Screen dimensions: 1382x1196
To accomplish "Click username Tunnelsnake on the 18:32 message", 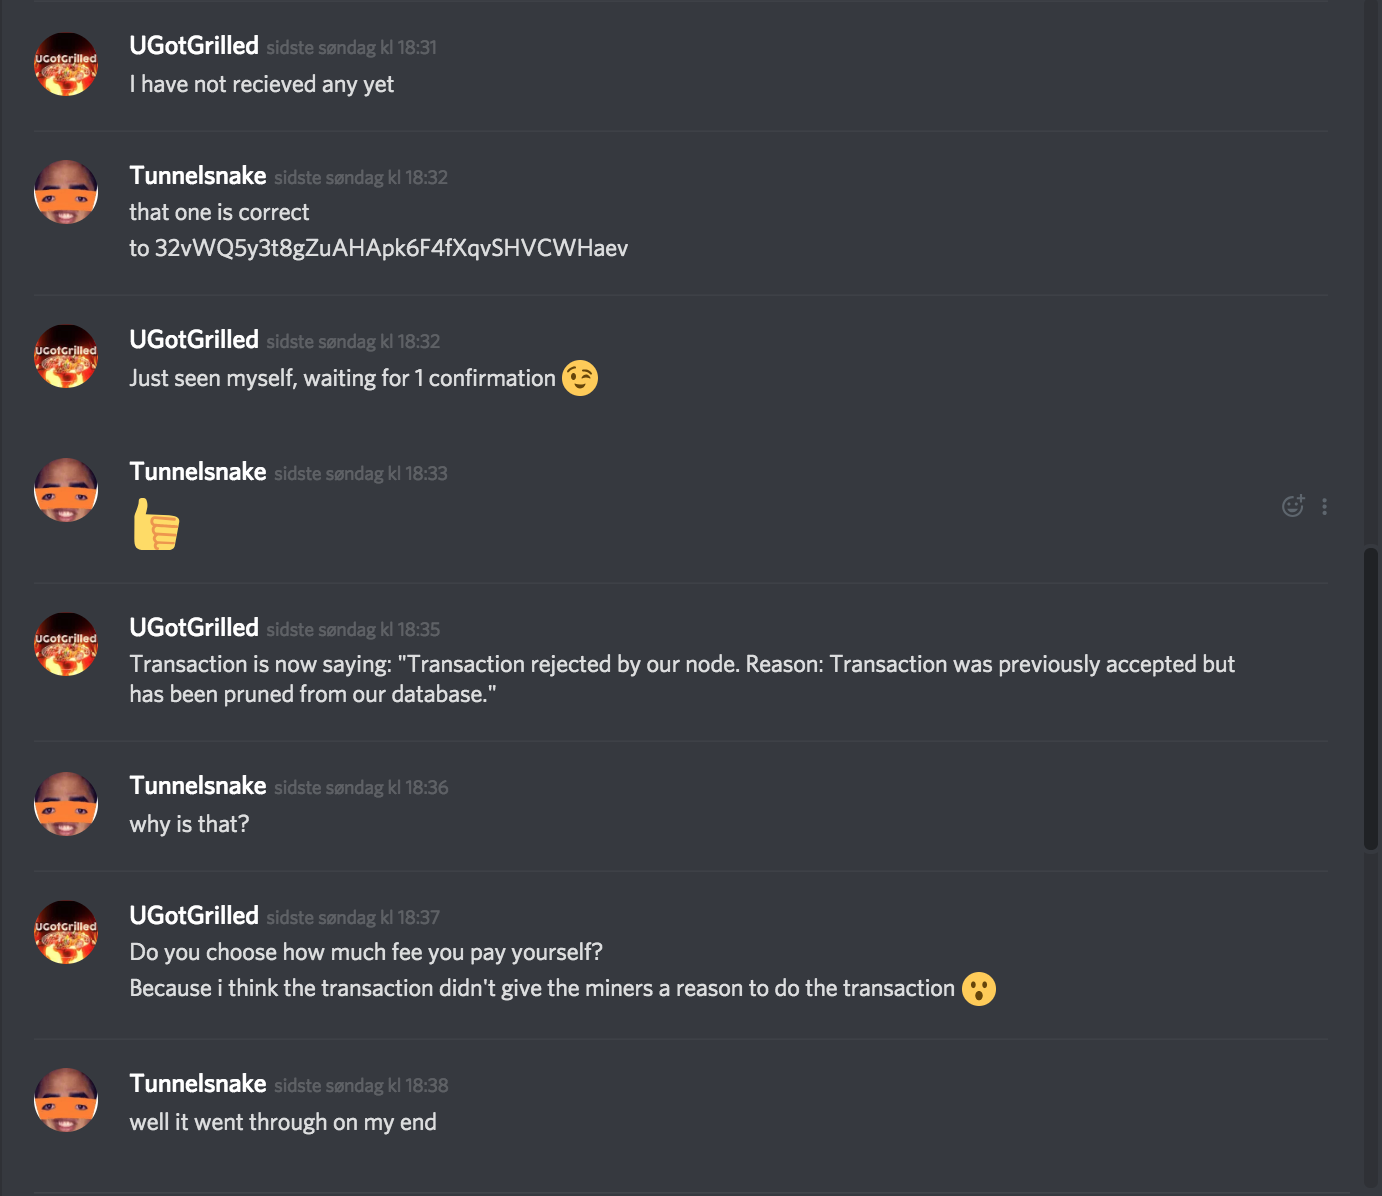I will point(198,176).
